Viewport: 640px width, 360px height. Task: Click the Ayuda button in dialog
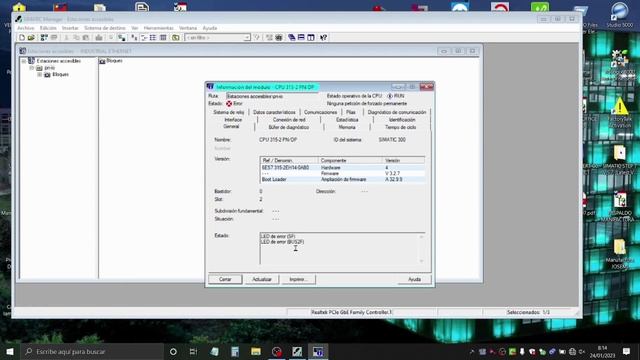[414, 280]
